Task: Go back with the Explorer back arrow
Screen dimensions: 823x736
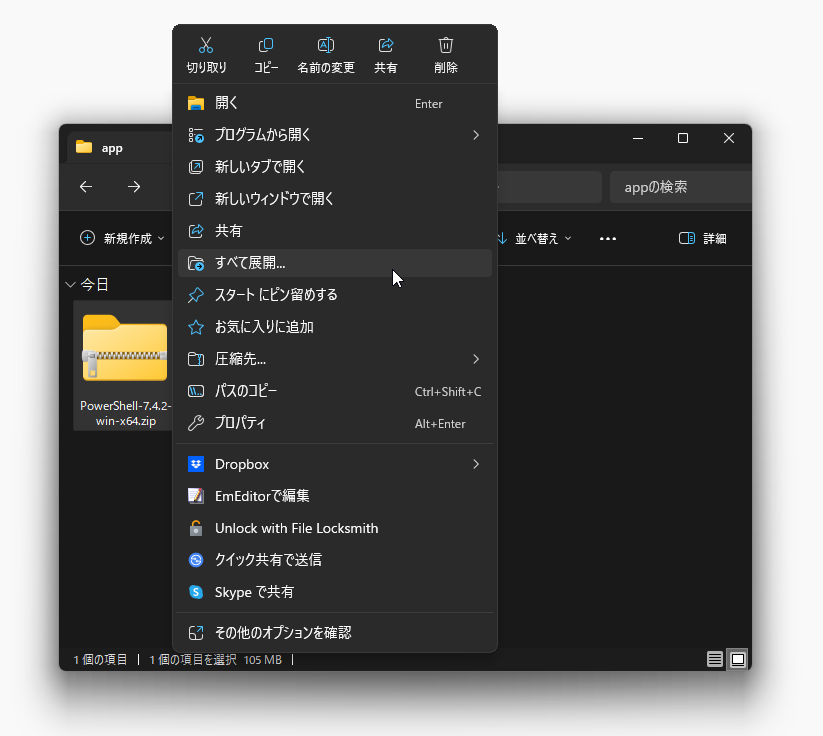Action: (x=86, y=186)
